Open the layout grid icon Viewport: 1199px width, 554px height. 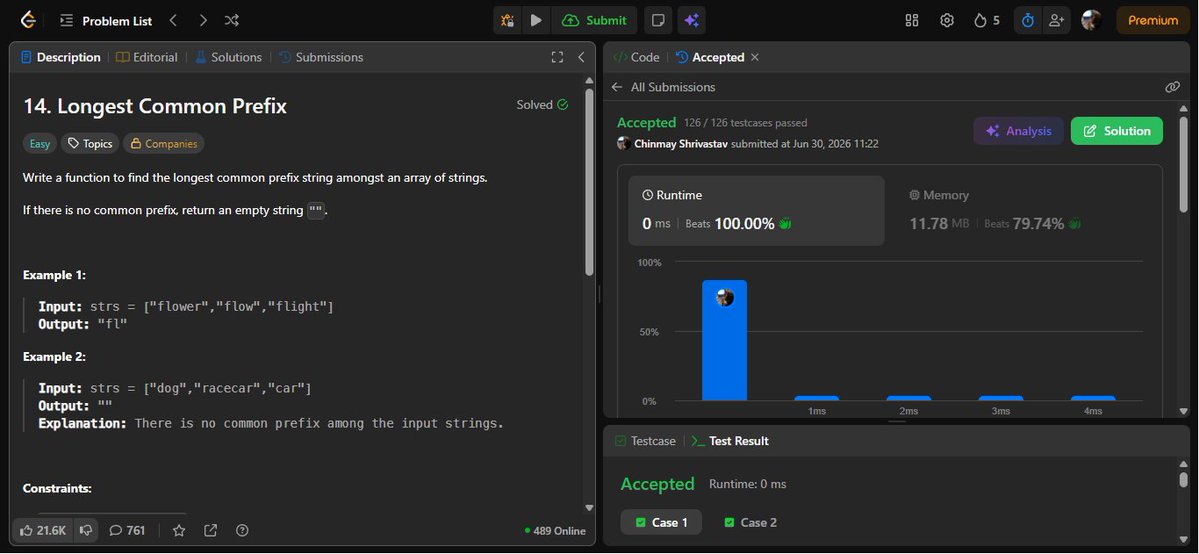tap(911, 21)
